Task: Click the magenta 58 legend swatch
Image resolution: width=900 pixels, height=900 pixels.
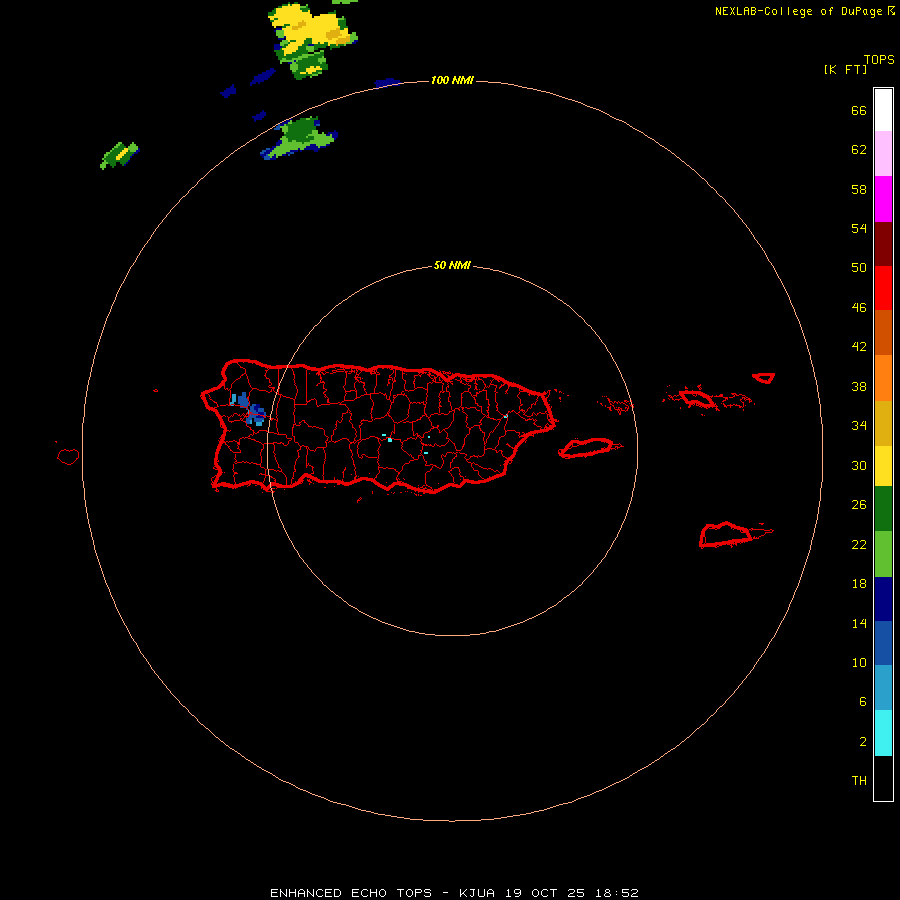Action: point(883,199)
